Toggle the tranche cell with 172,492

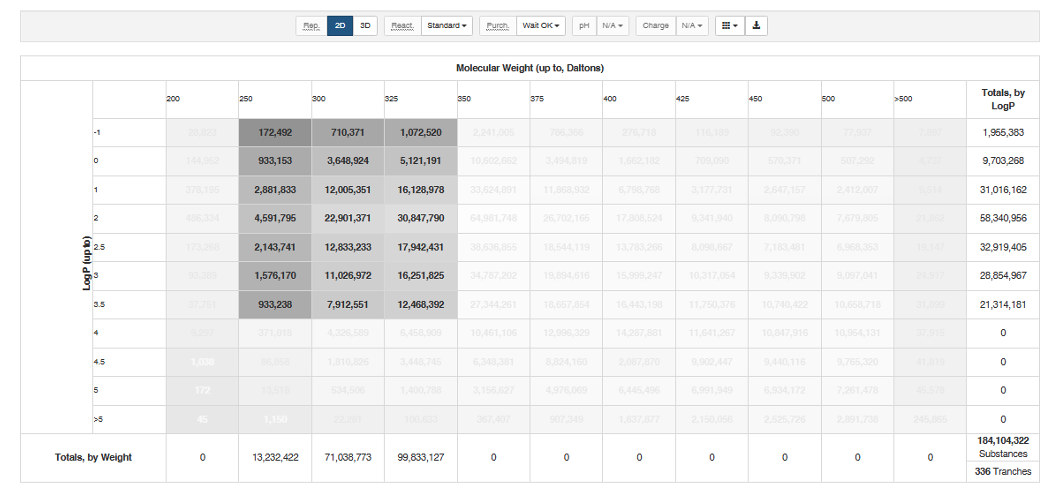tap(274, 132)
